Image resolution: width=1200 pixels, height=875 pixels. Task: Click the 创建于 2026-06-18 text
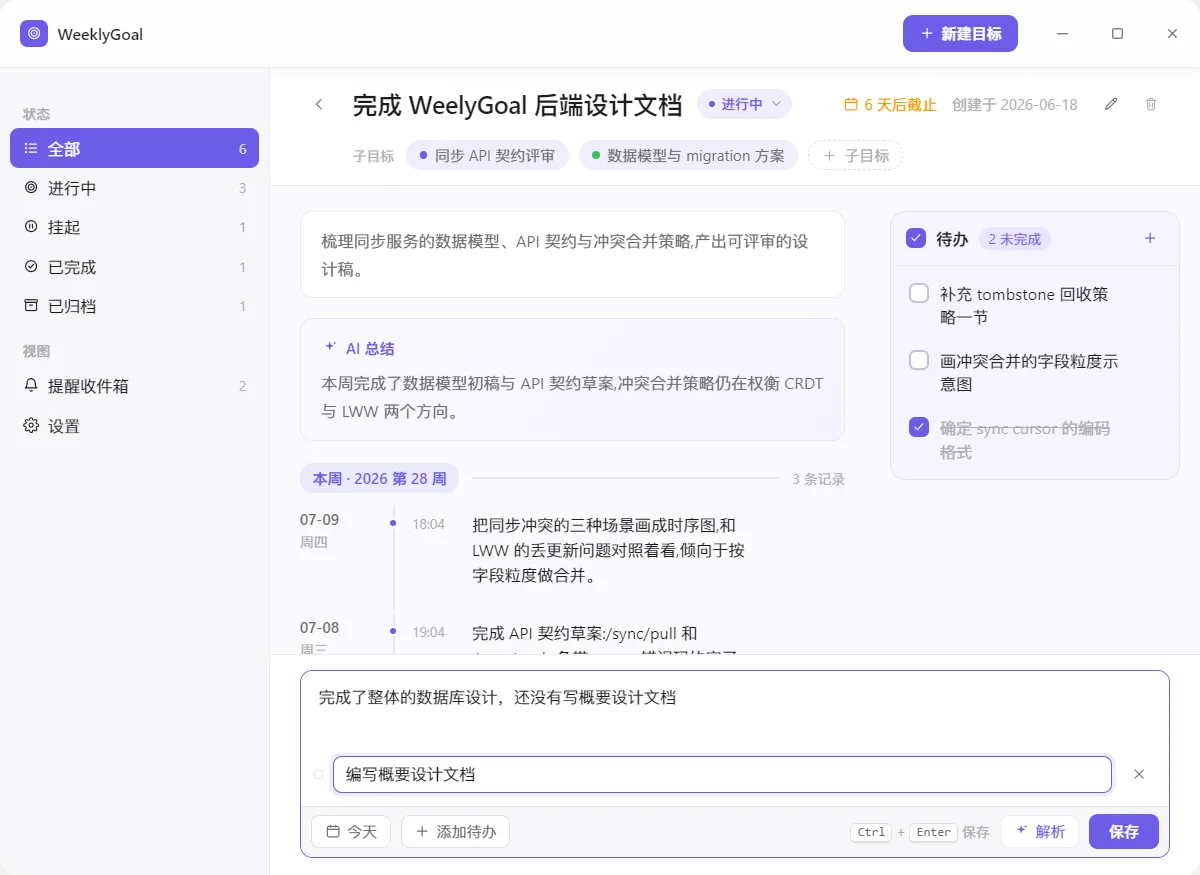(x=1015, y=104)
